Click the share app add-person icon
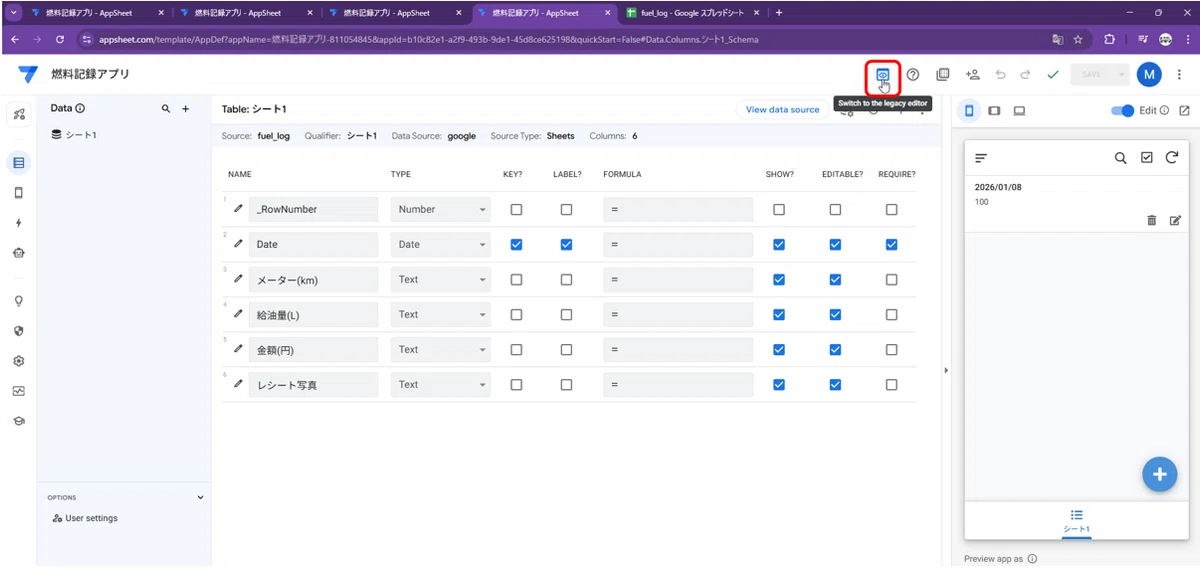Viewport: 1200px width, 571px height. coord(972,75)
